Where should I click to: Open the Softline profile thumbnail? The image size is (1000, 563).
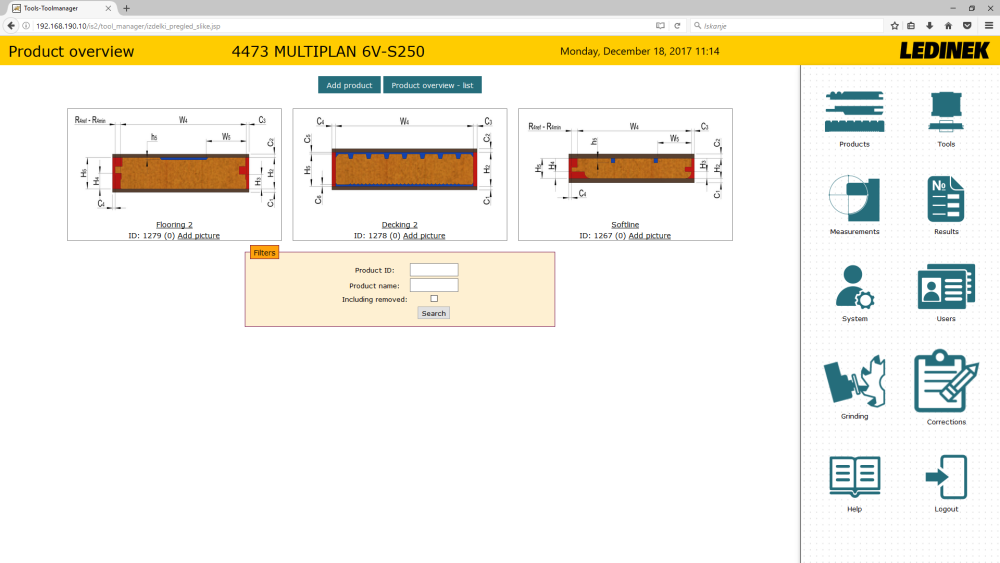click(x=625, y=161)
